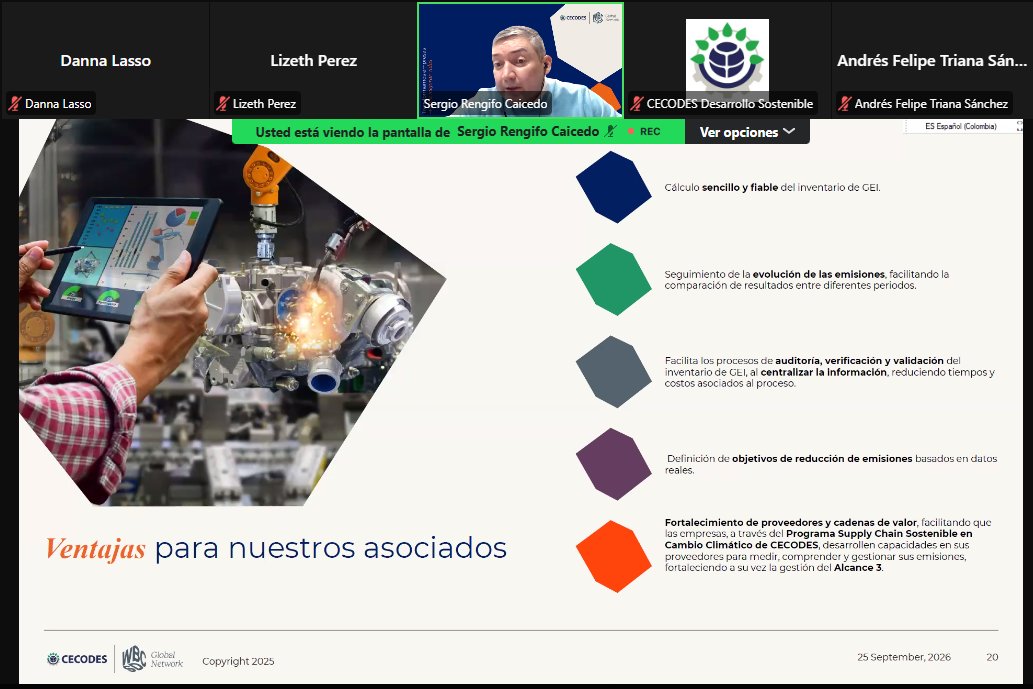Image resolution: width=1033 pixels, height=689 pixels.
Task: Open the Ver opciones dropdown
Action: 746,132
